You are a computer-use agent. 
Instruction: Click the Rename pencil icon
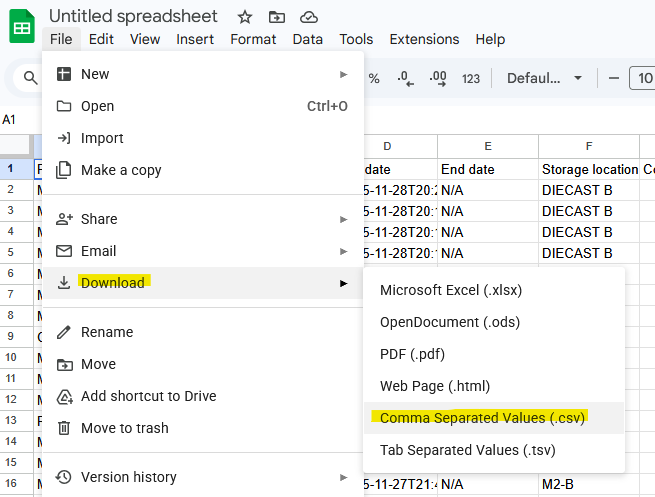pyautogui.click(x=63, y=332)
